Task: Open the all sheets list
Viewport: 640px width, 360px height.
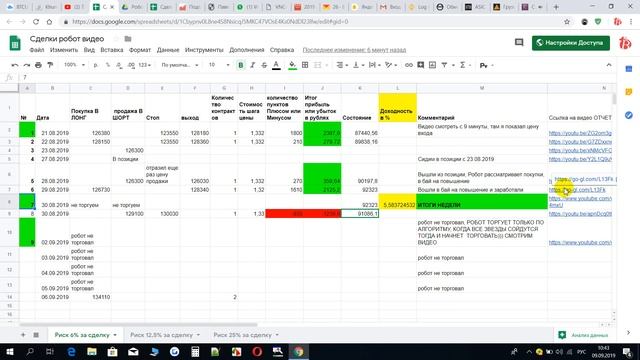Action: (36, 335)
